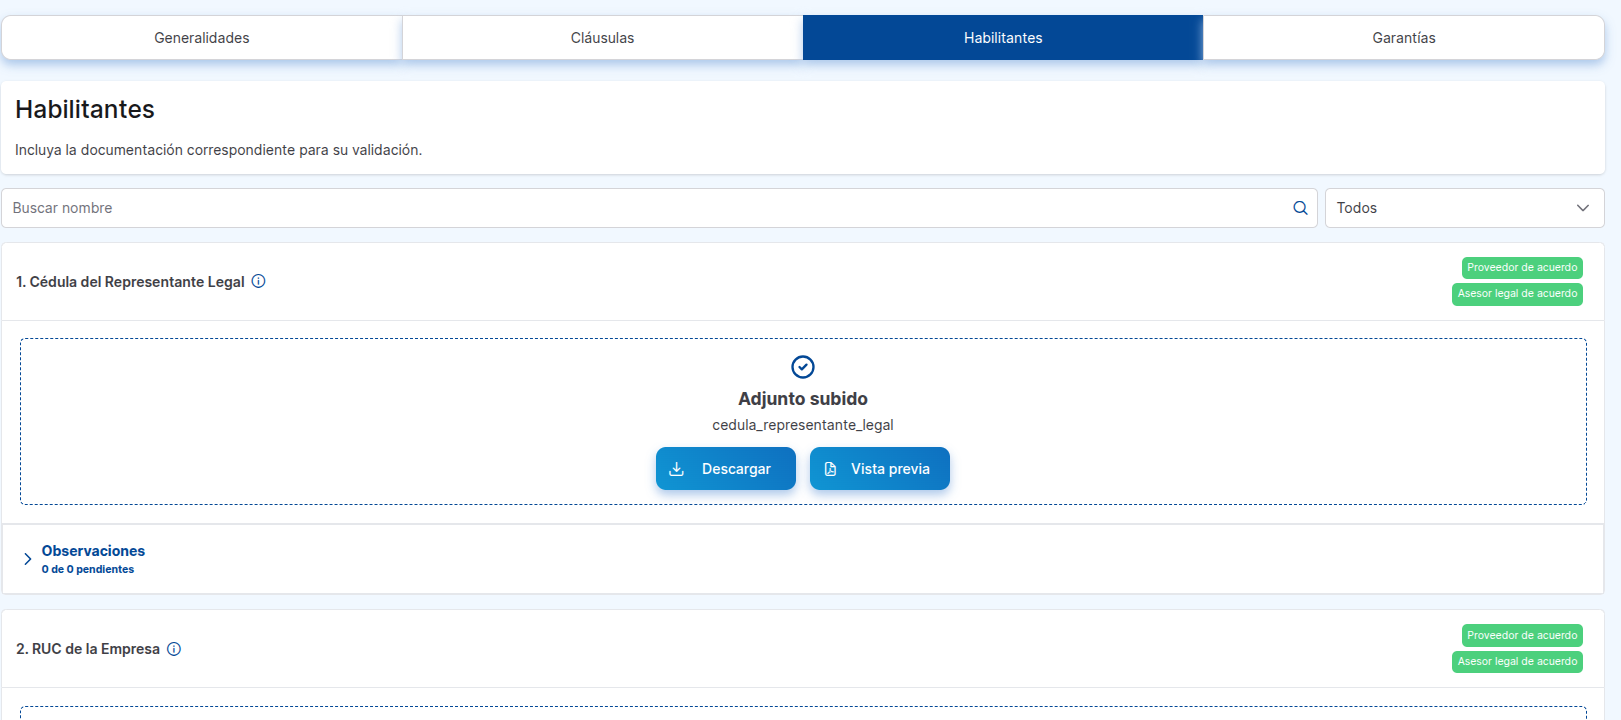The image size is (1621, 720).
Task: Select the Habilitantes tab
Action: tap(1002, 38)
